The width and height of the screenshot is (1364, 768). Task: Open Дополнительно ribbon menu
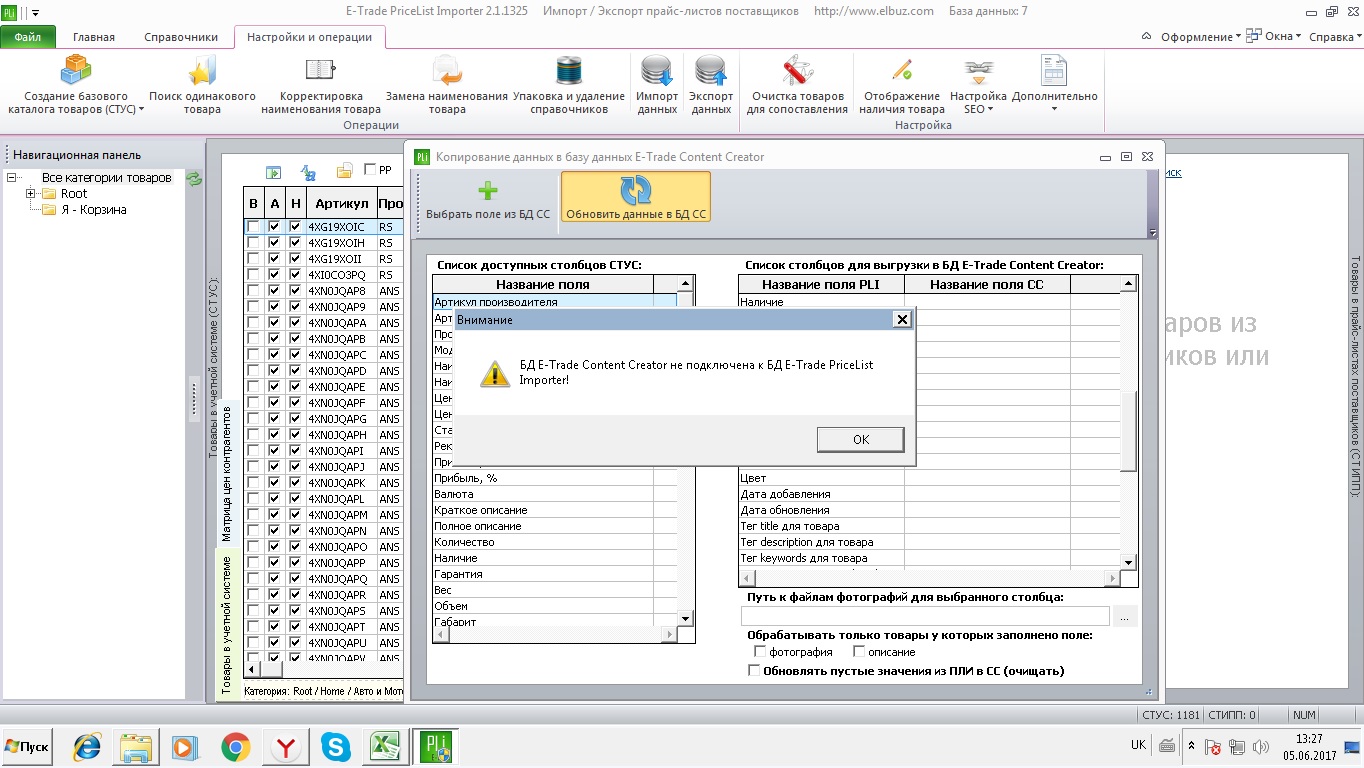pyautogui.click(x=1054, y=85)
